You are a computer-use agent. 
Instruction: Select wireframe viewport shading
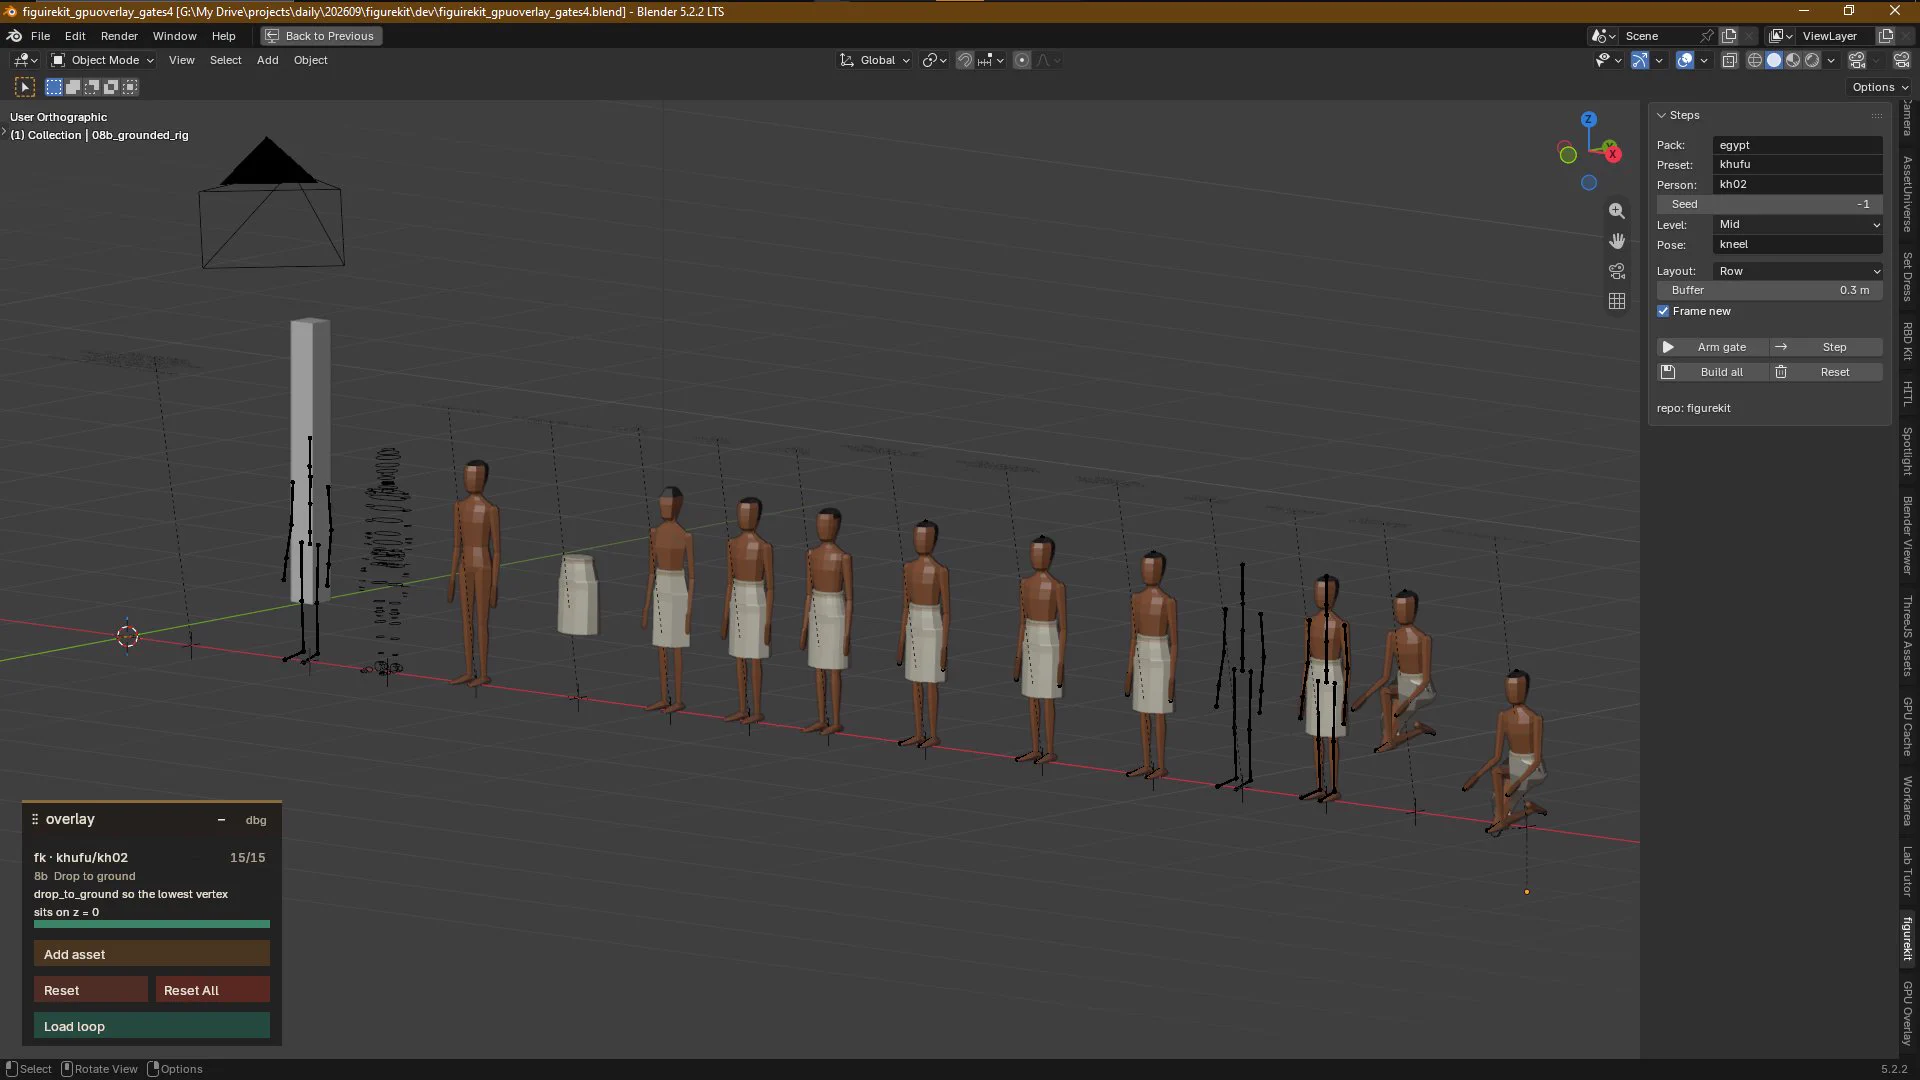click(x=1754, y=60)
